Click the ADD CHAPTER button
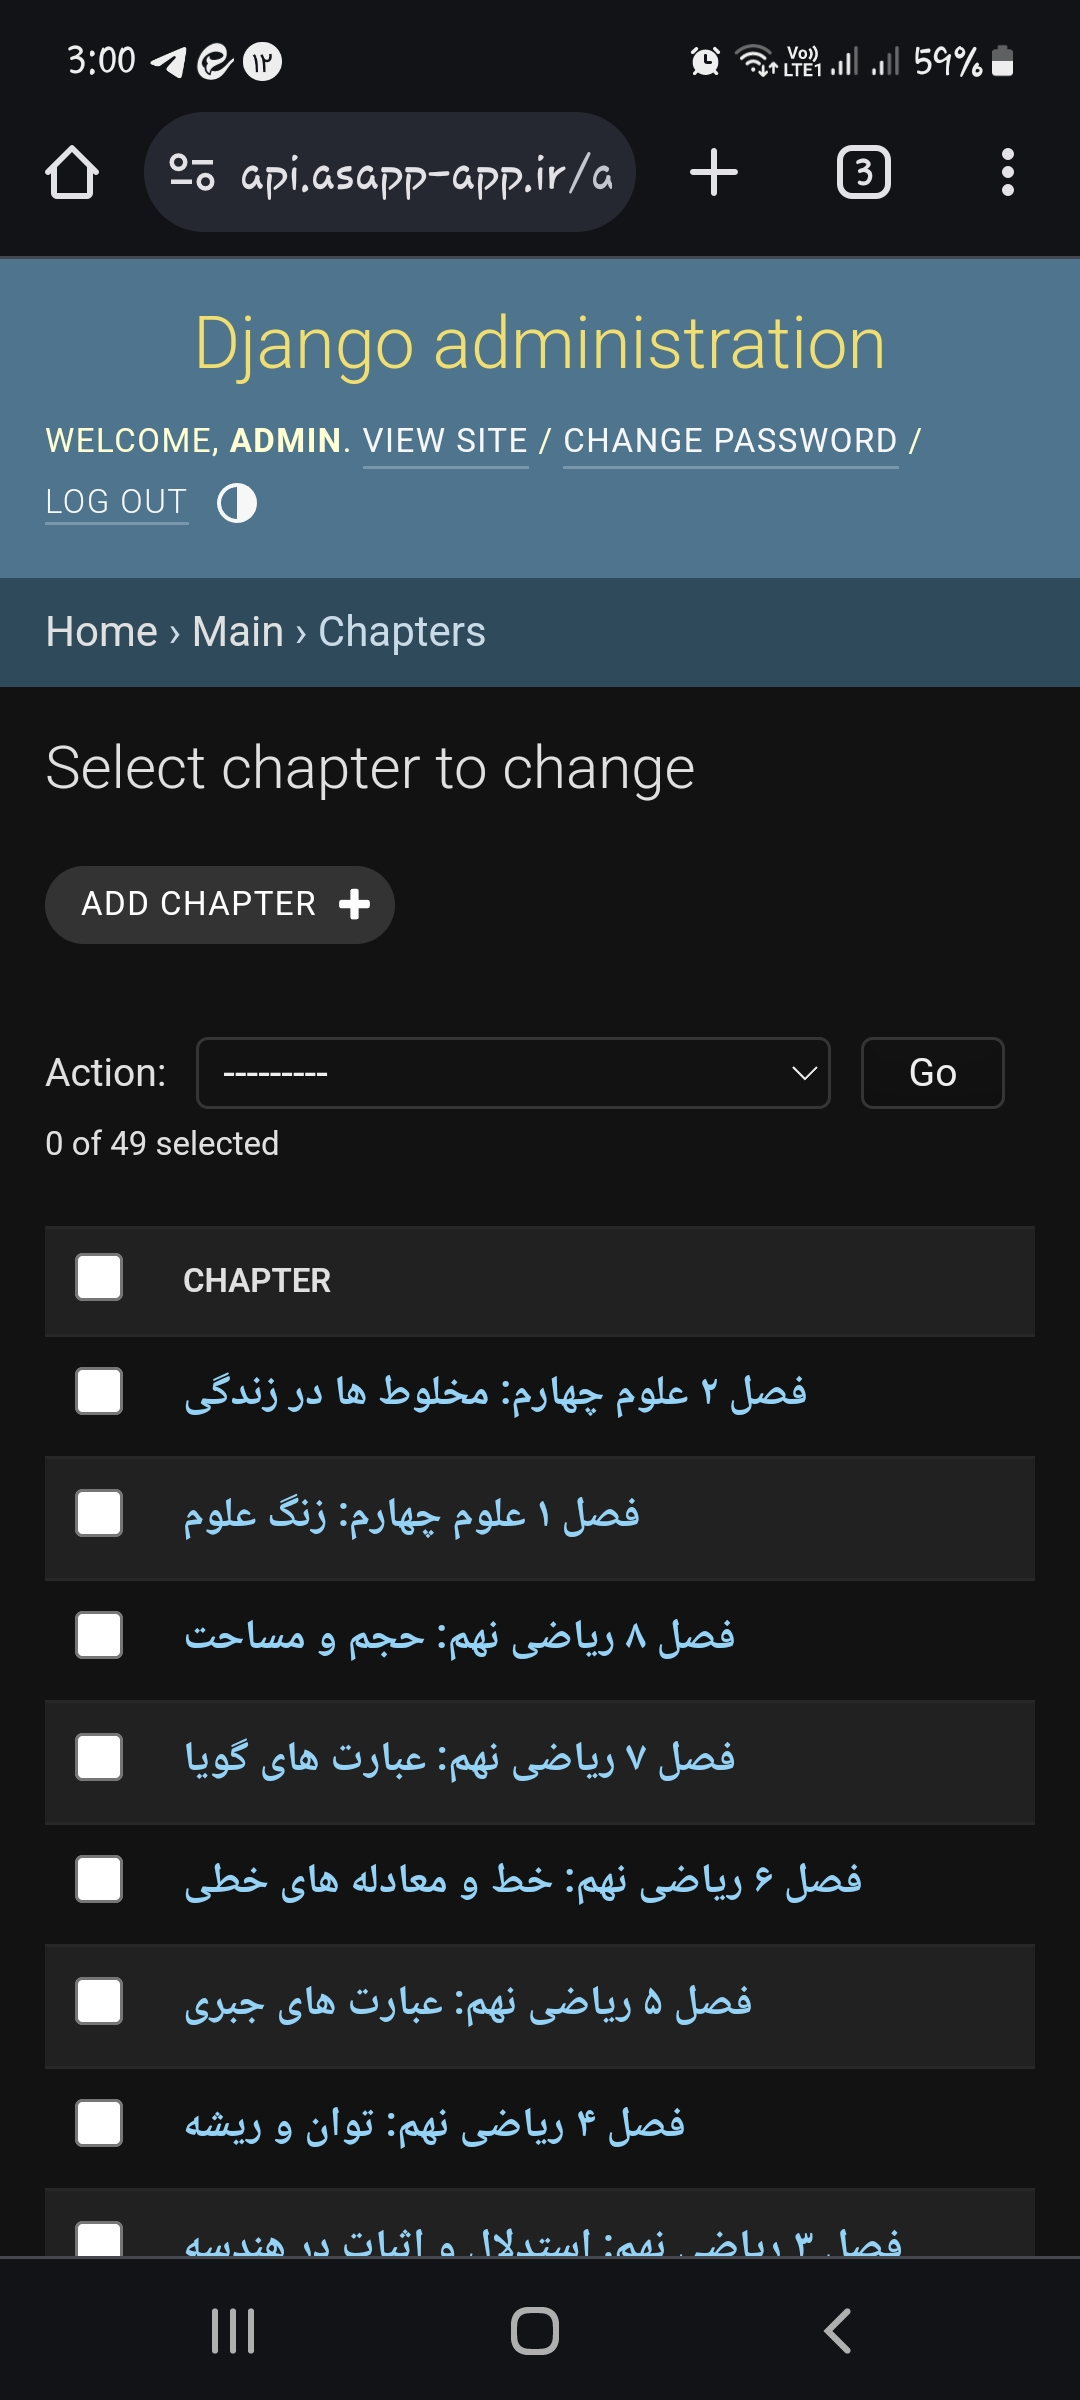1080x2400 pixels. pos(220,904)
